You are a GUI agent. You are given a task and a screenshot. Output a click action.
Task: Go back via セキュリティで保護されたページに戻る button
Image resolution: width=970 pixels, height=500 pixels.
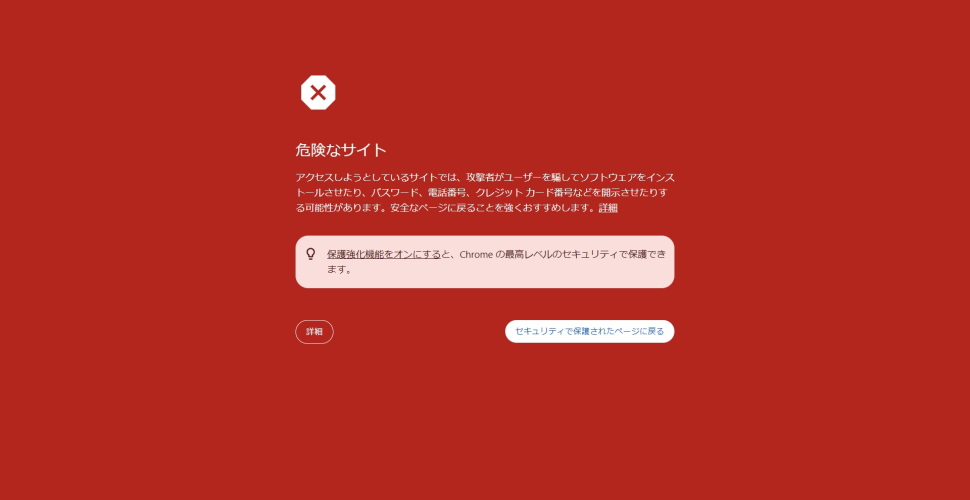[x=590, y=331]
